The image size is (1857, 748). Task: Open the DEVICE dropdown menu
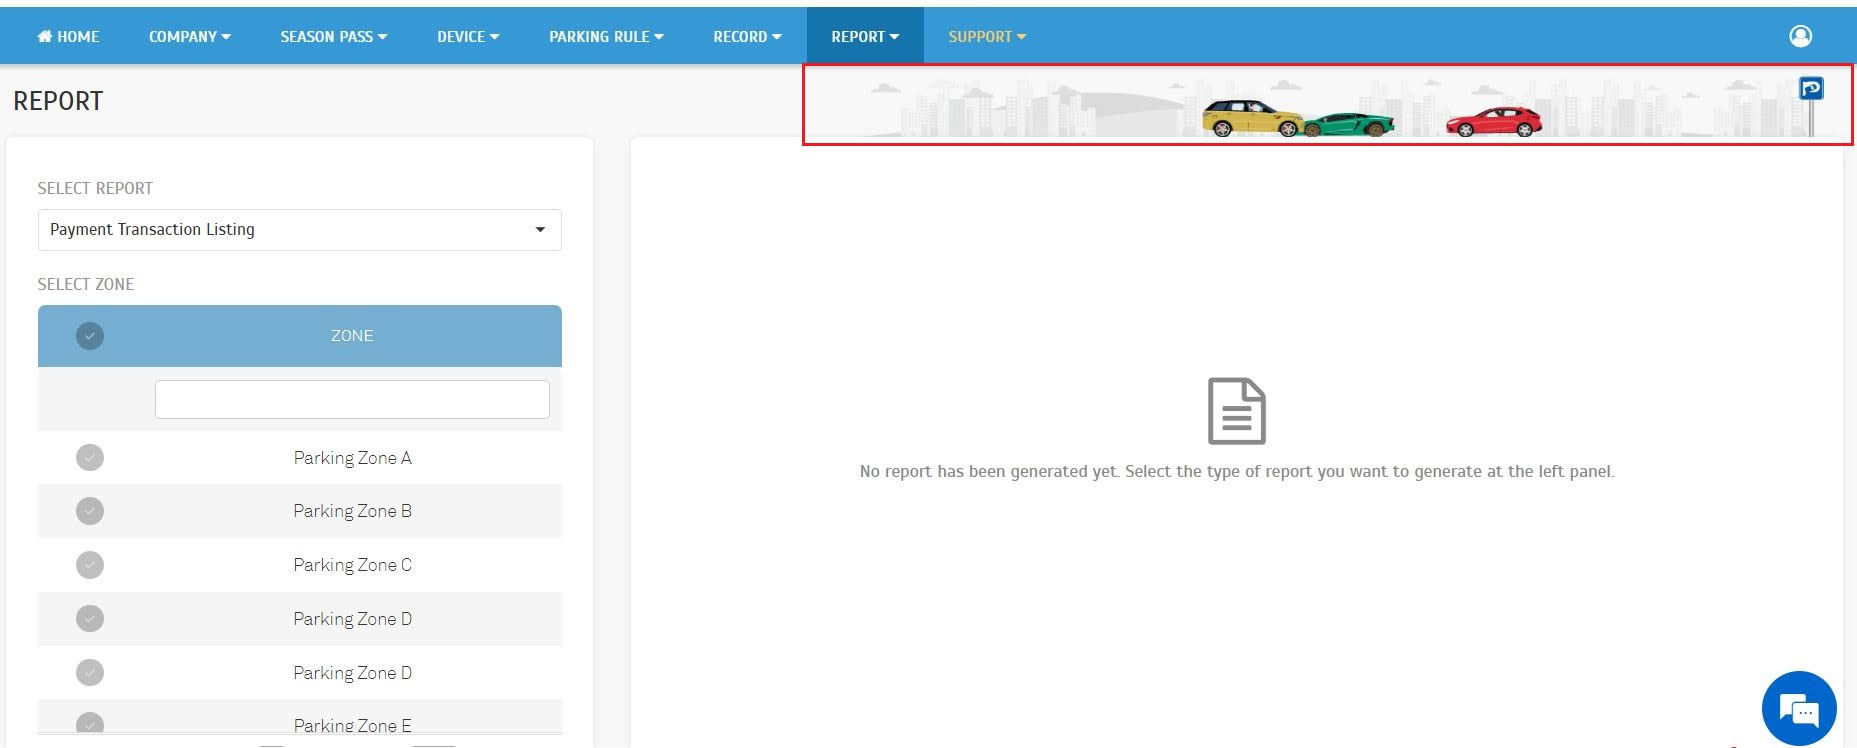467,37
